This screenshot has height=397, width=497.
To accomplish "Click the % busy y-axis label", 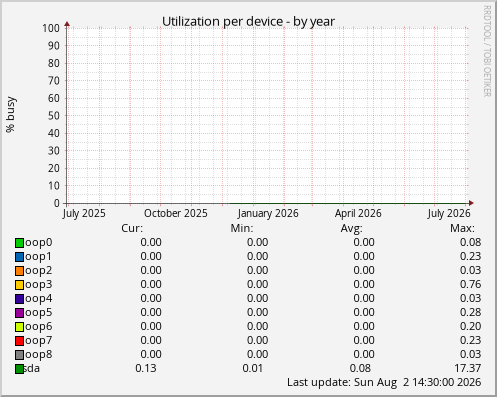I will pos(11,115).
